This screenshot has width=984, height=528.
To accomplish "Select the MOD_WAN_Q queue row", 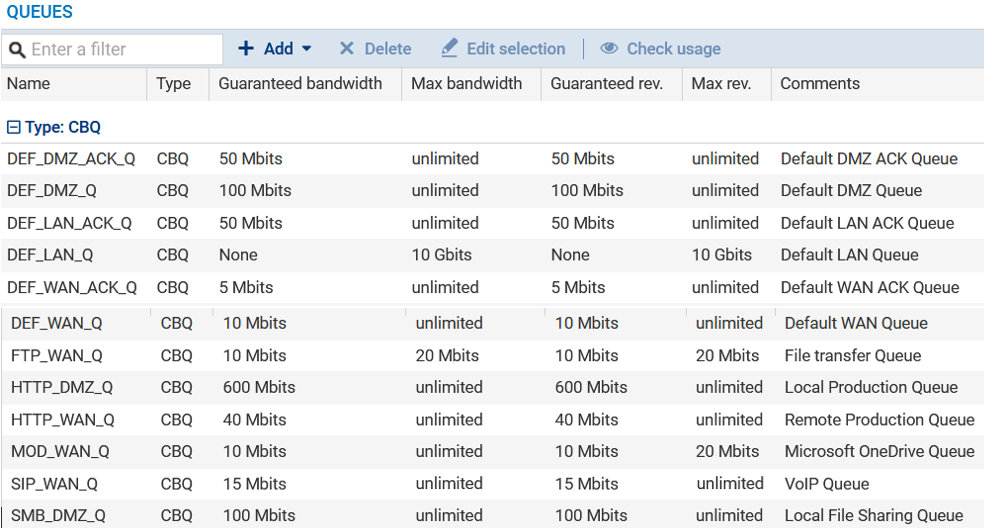I will tap(60, 452).
